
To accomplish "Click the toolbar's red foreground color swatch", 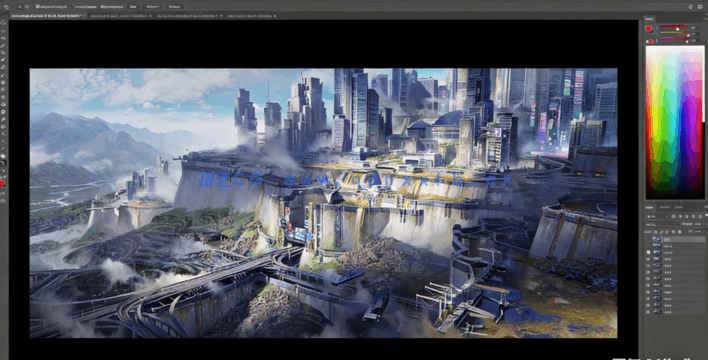I will (2, 183).
